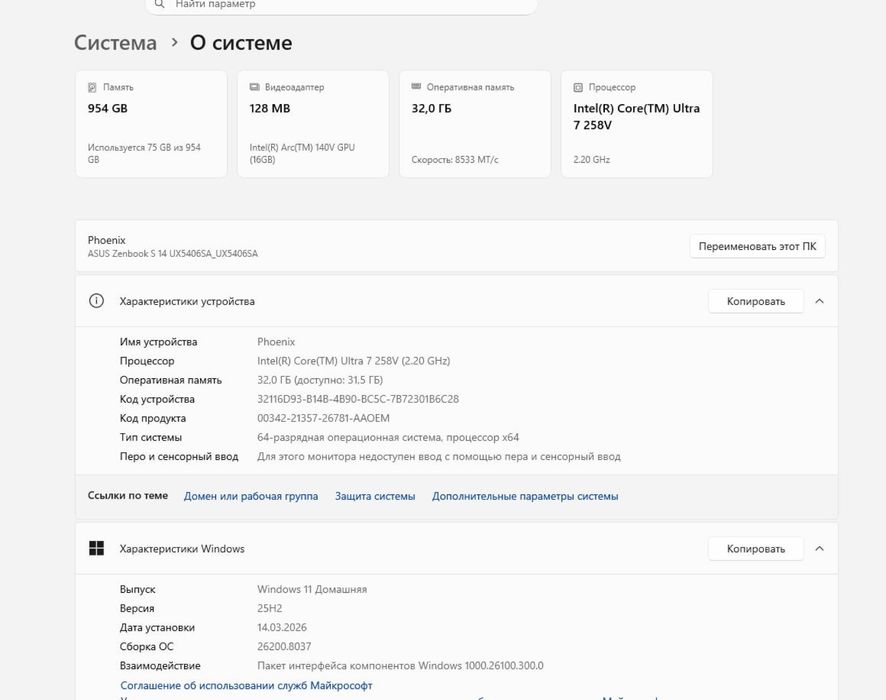Select product ID '00342-21357-26781-AAOEM'
This screenshot has width=886, height=700.
(323, 419)
